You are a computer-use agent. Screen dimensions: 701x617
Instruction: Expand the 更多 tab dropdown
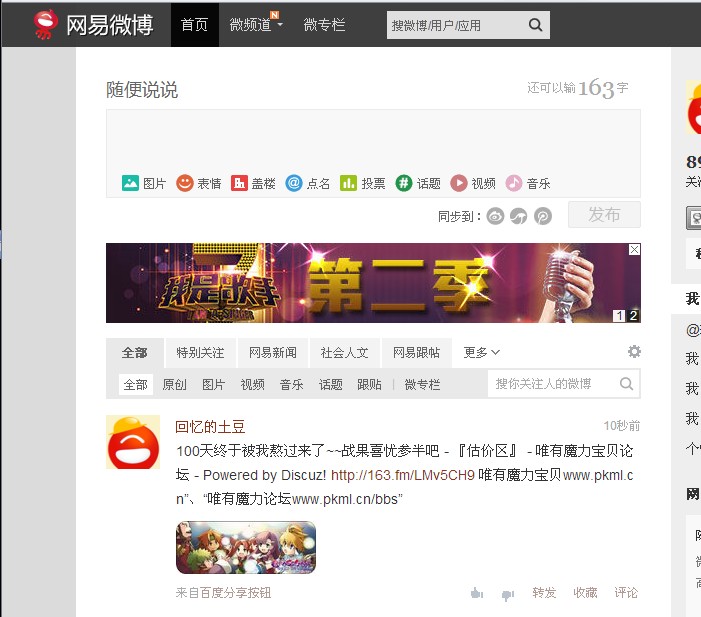[x=481, y=352]
